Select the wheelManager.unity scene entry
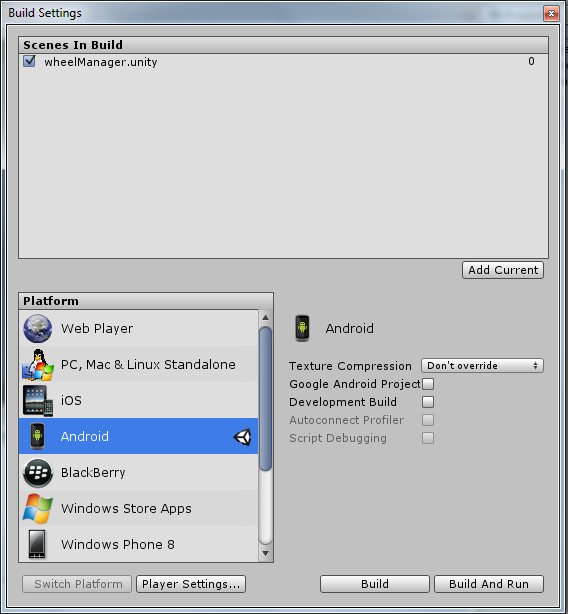Viewport: 568px width, 614px height. (283, 61)
